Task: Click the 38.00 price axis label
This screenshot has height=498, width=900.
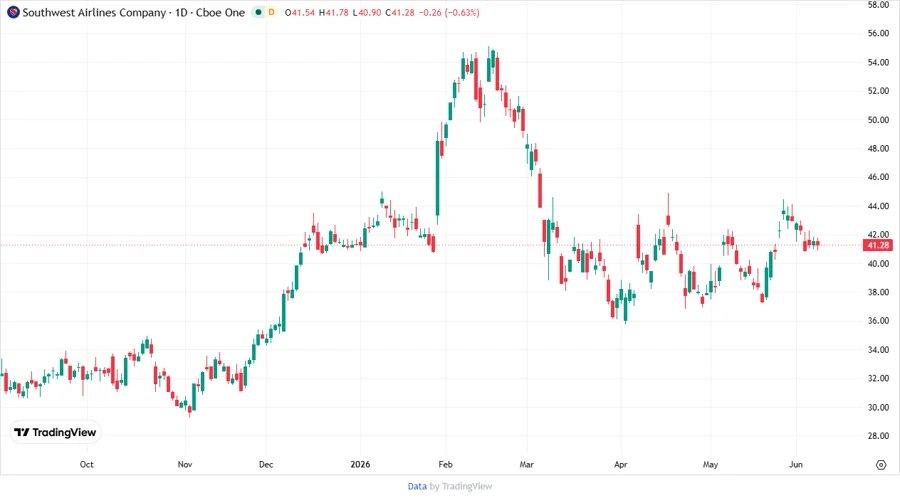Action: pos(878,292)
